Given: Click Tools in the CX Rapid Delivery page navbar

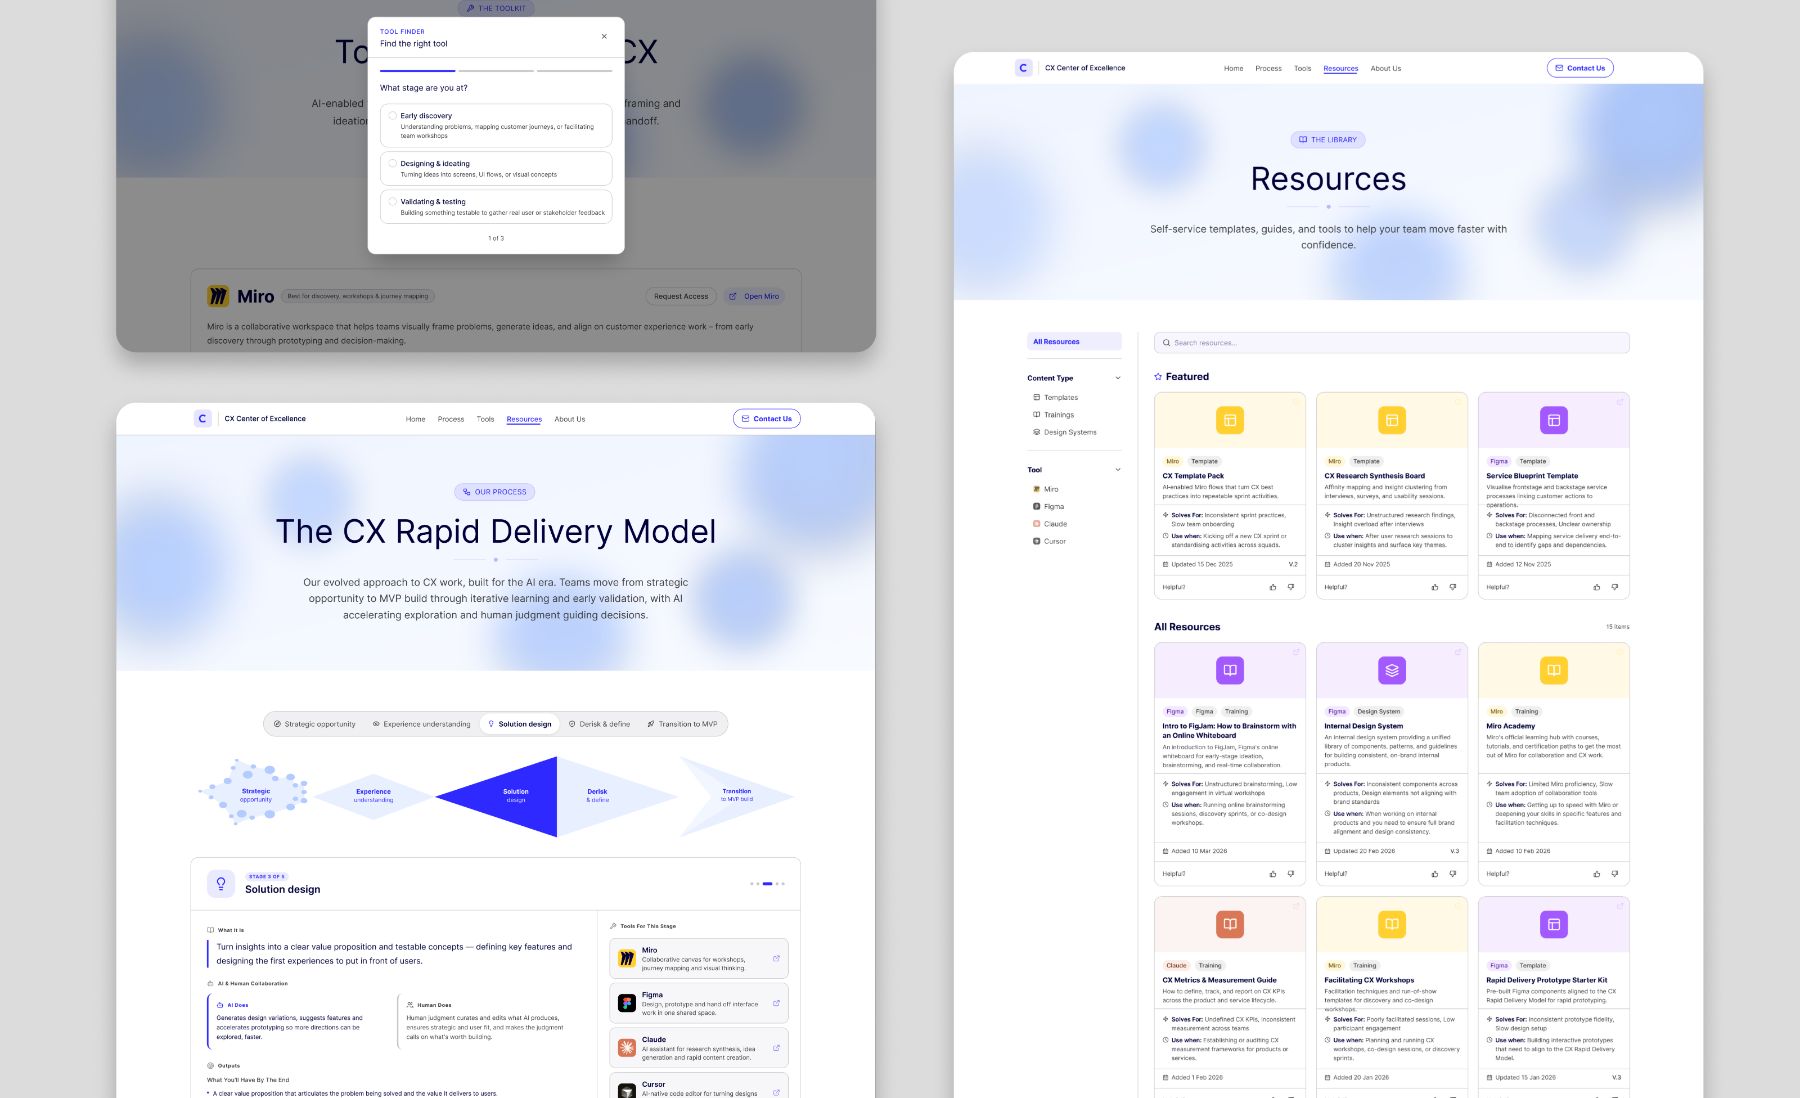Looking at the screenshot, I should (x=485, y=419).
